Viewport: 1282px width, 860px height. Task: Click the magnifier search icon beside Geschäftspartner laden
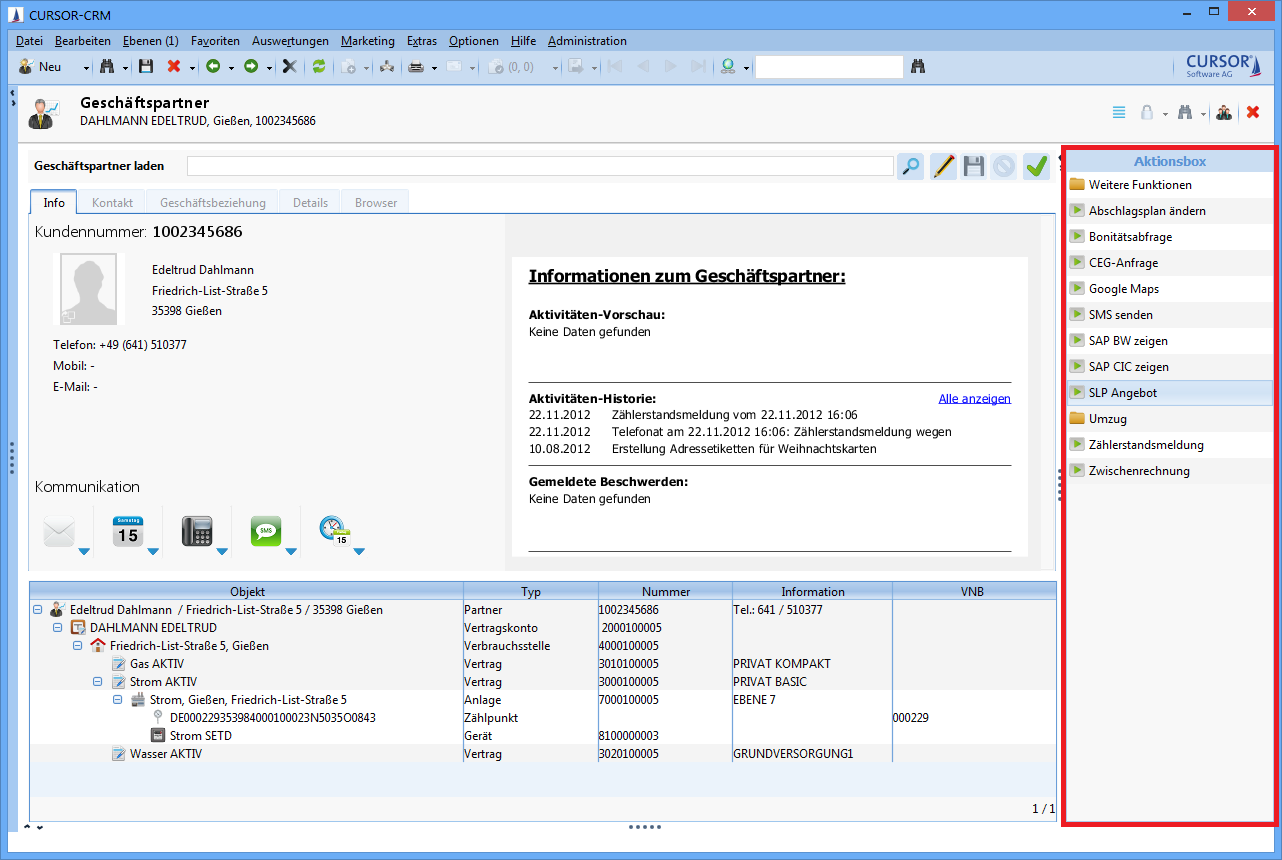pos(910,167)
